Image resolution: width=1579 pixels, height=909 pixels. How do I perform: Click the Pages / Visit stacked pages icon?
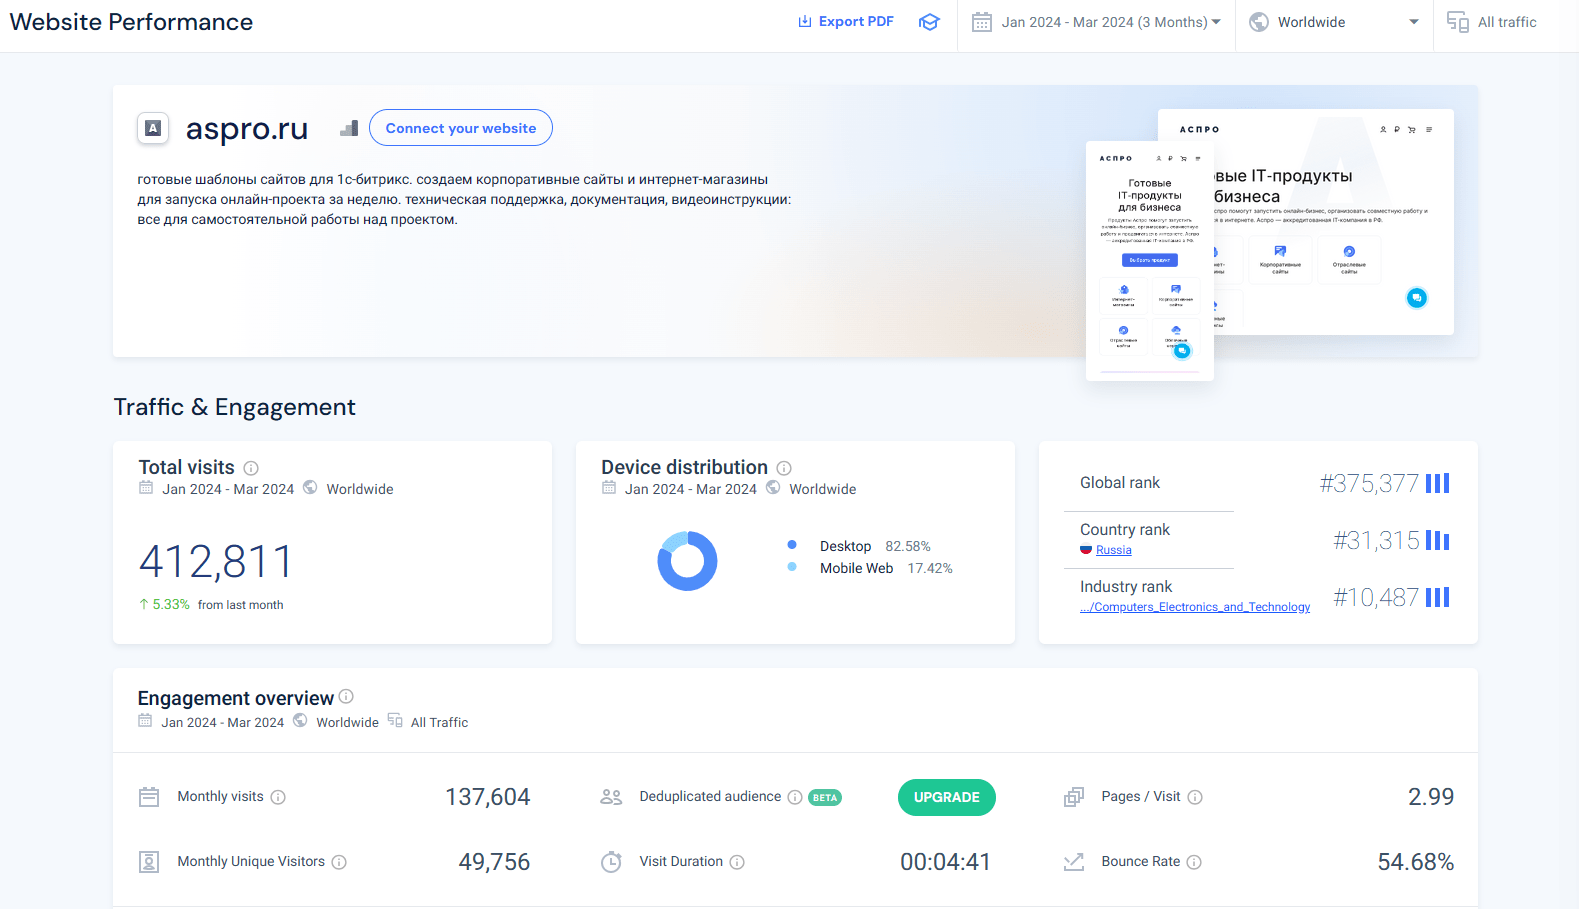tap(1074, 797)
